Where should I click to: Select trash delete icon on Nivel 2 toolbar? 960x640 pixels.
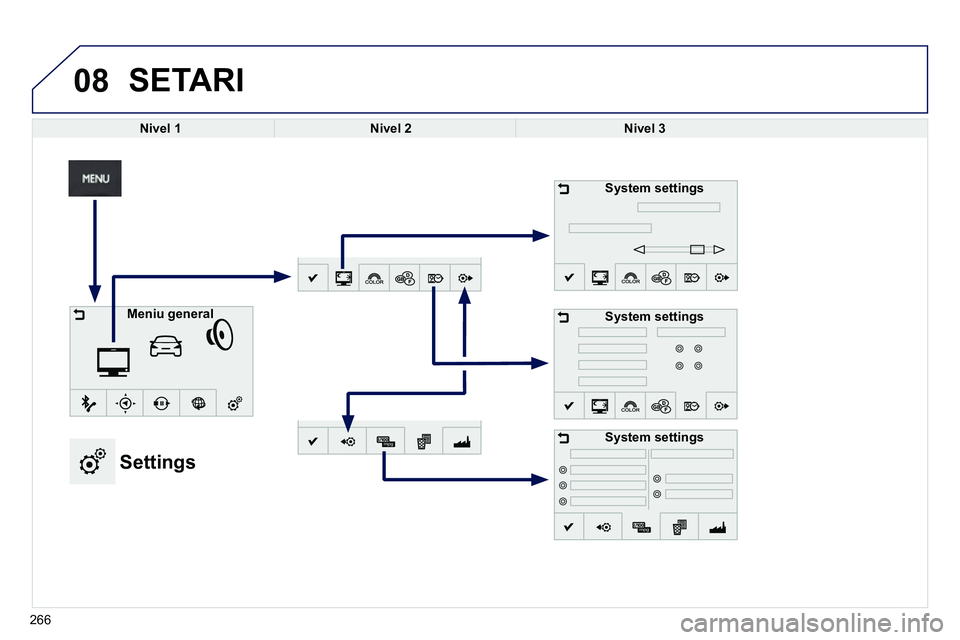click(424, 441)
